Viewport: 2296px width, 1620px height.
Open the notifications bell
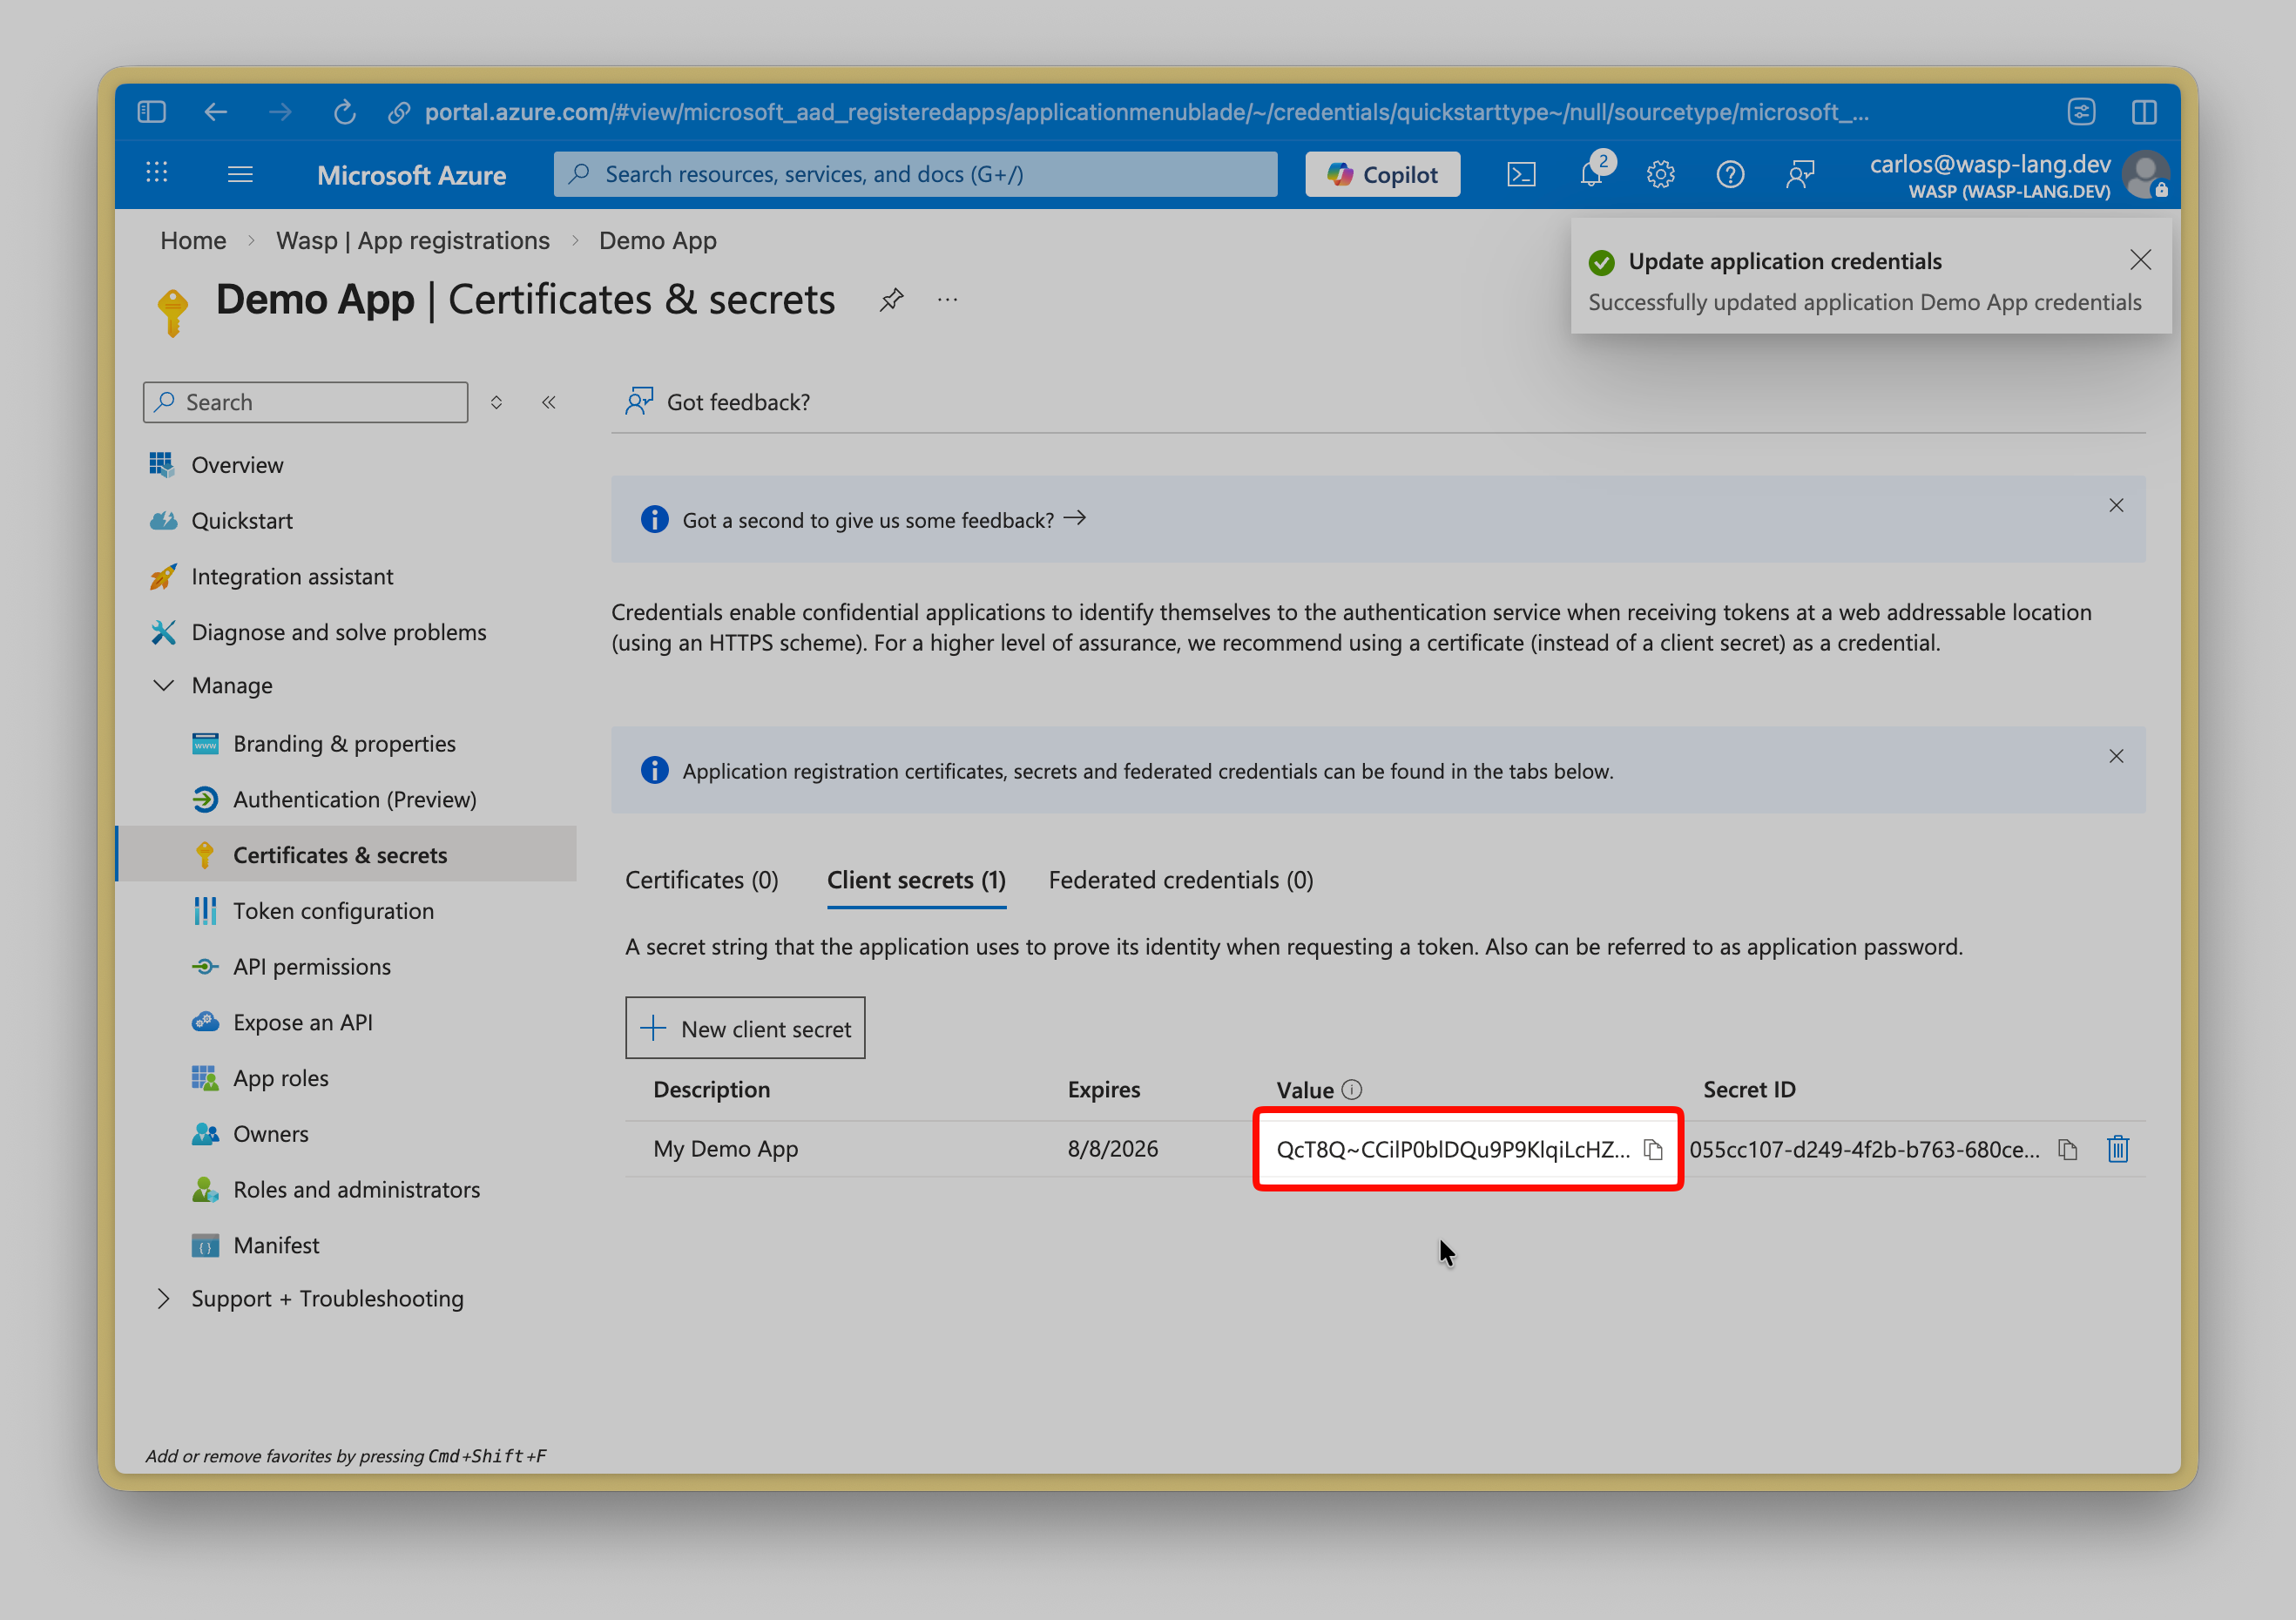[1591, 174]
